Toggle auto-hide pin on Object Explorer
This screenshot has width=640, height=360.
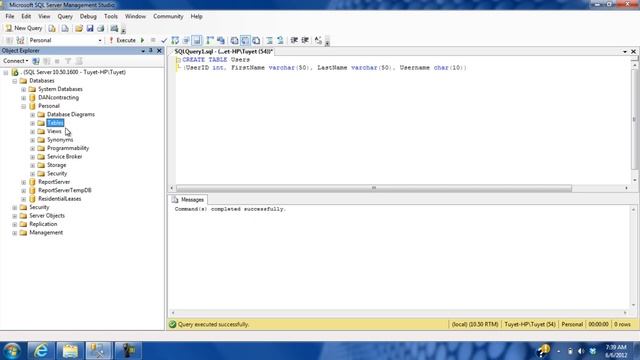(151, 51)
